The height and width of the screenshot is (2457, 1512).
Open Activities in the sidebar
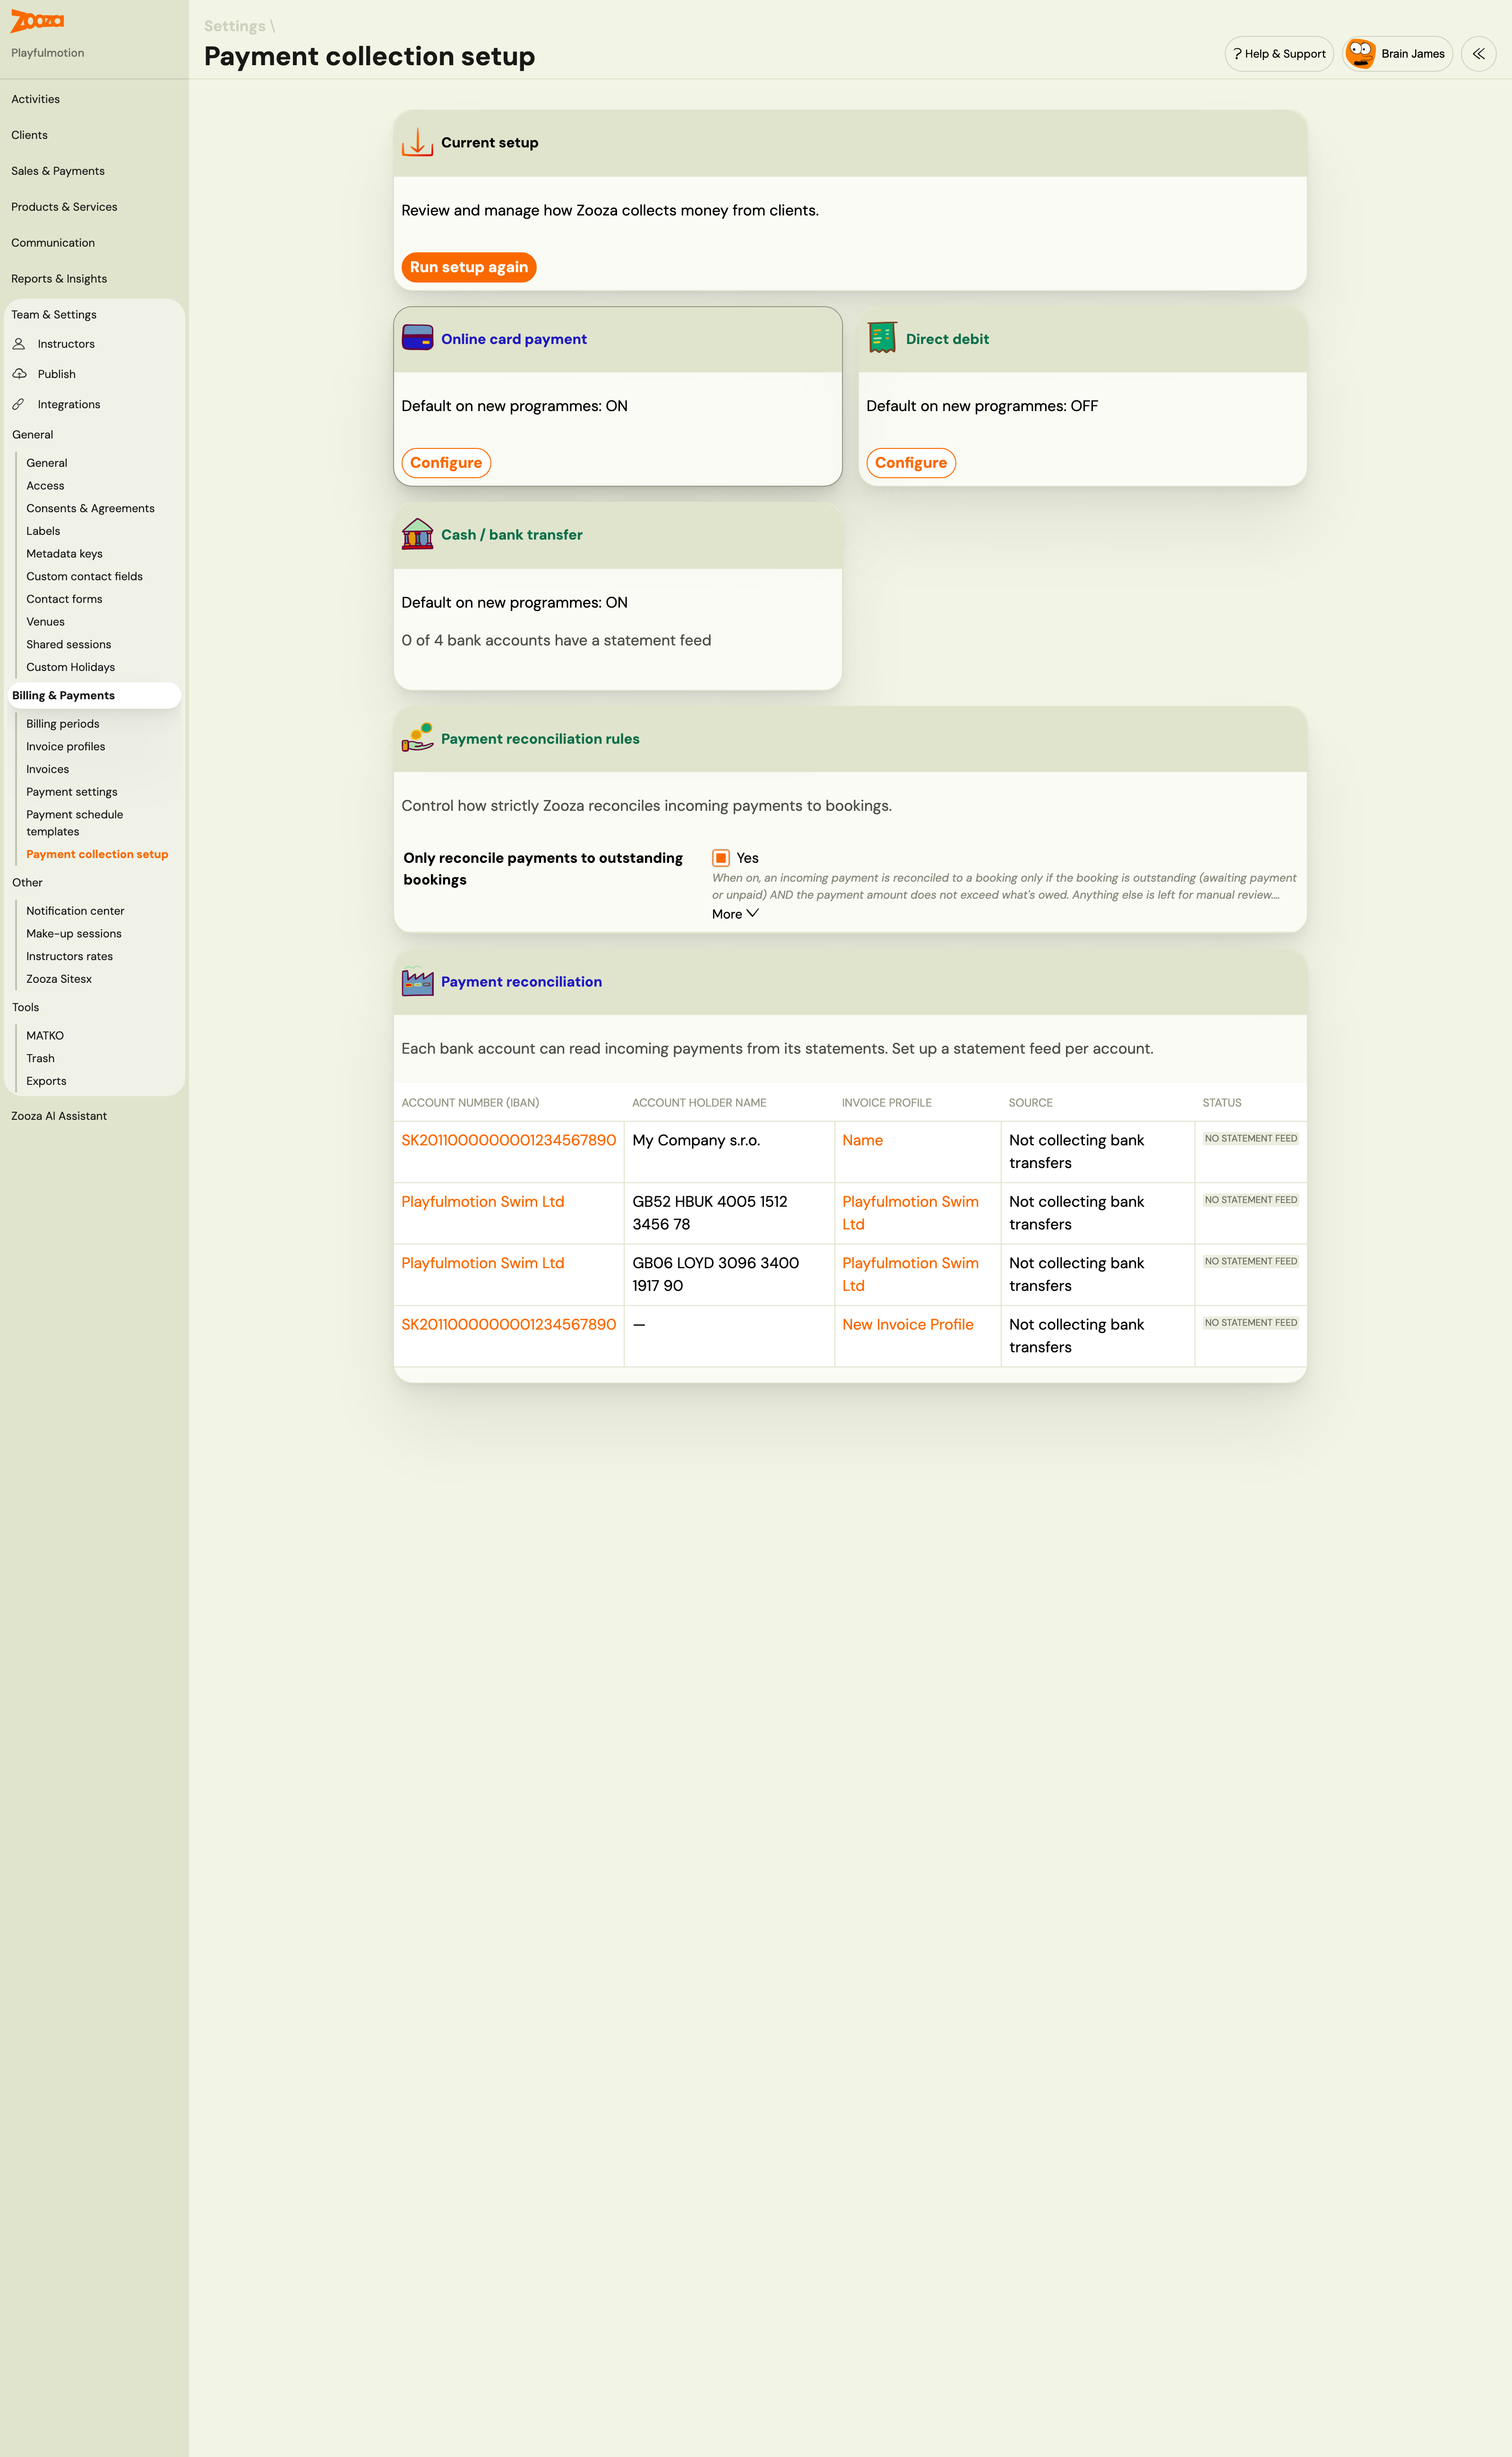click(x=35, y=99)
